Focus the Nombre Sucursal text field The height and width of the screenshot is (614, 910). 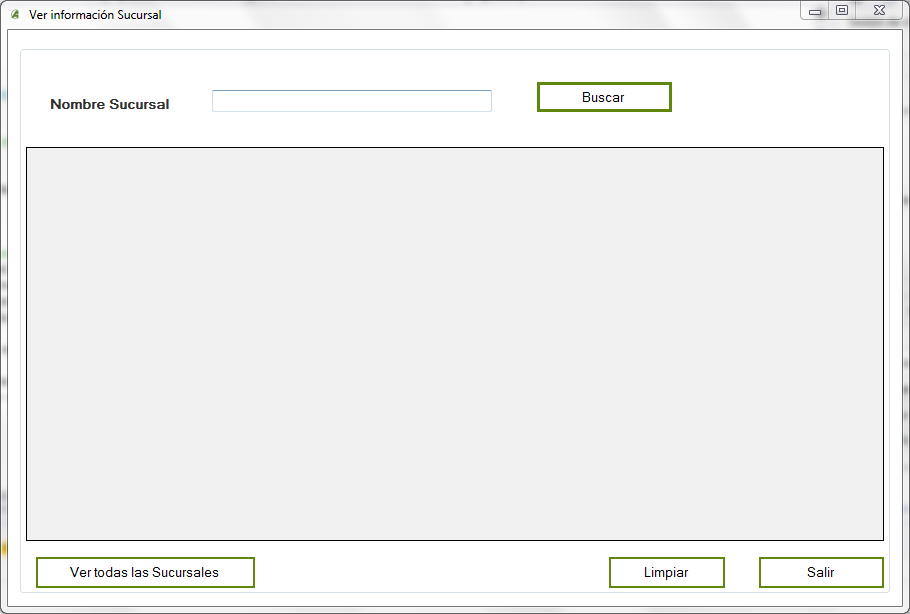coord(351,101)
